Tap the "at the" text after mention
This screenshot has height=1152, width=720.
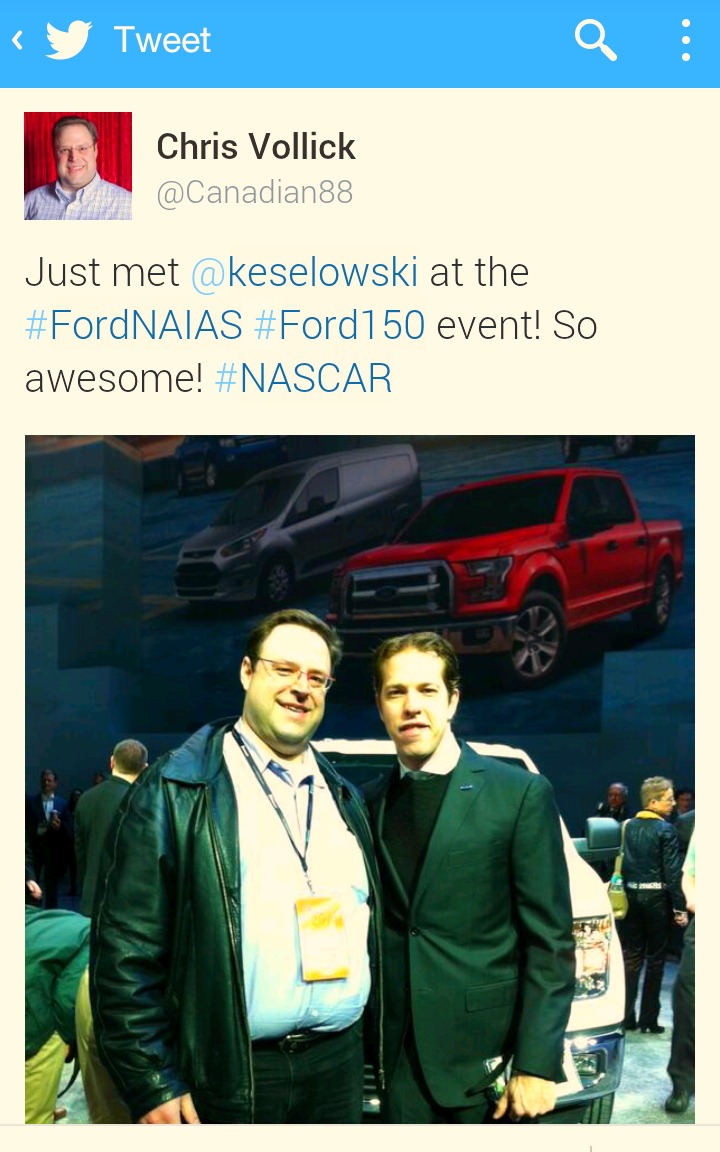click(479, 272)
